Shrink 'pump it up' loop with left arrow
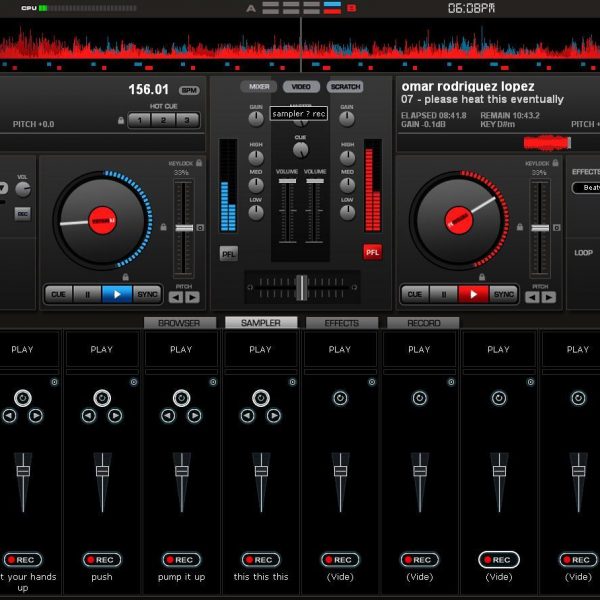The image size is (600, 600). tap(168, 416)
